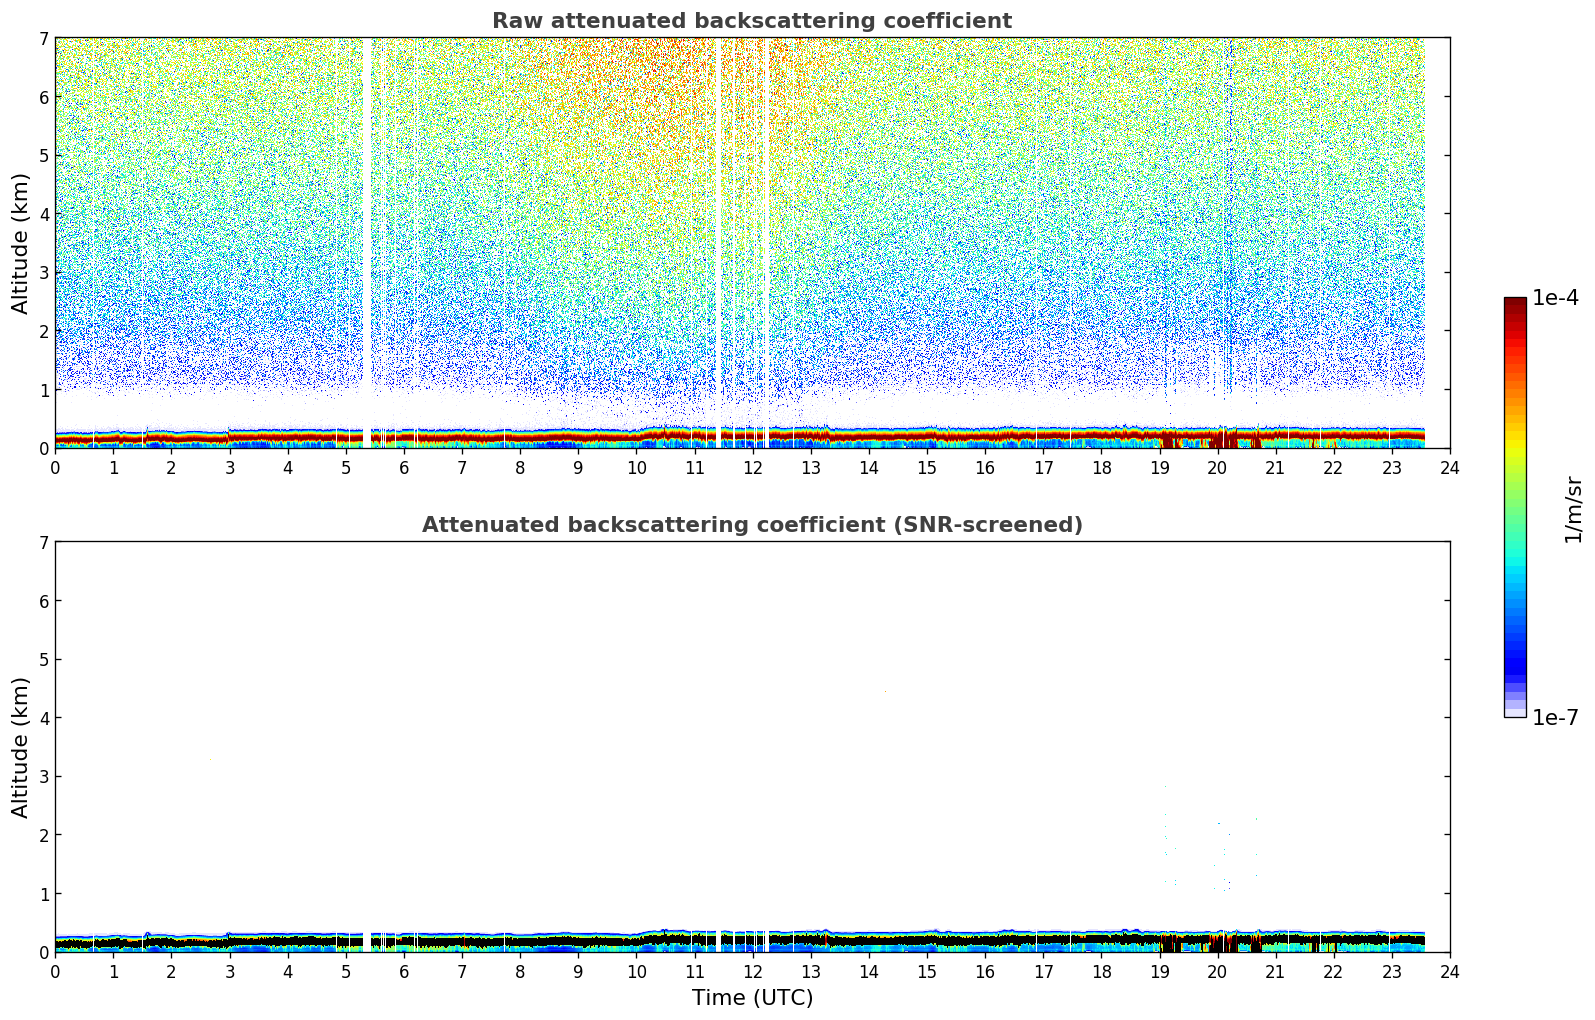Click the colorbar's '1e-7' minimum label
The image size is (1595, 1020).
coord(1555,718)
